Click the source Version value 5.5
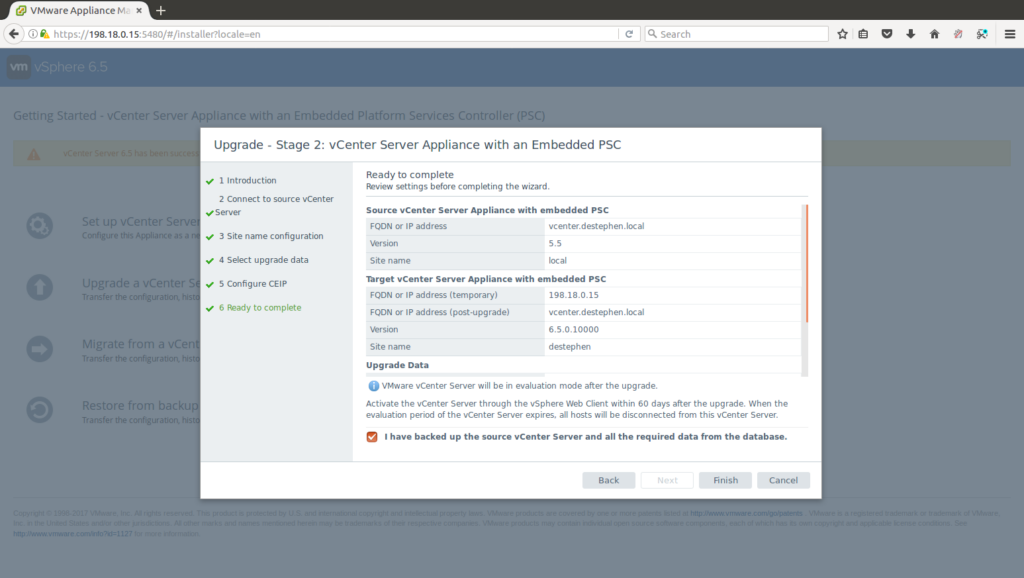This screenshot has width=1024, height=578. (555, 243)
